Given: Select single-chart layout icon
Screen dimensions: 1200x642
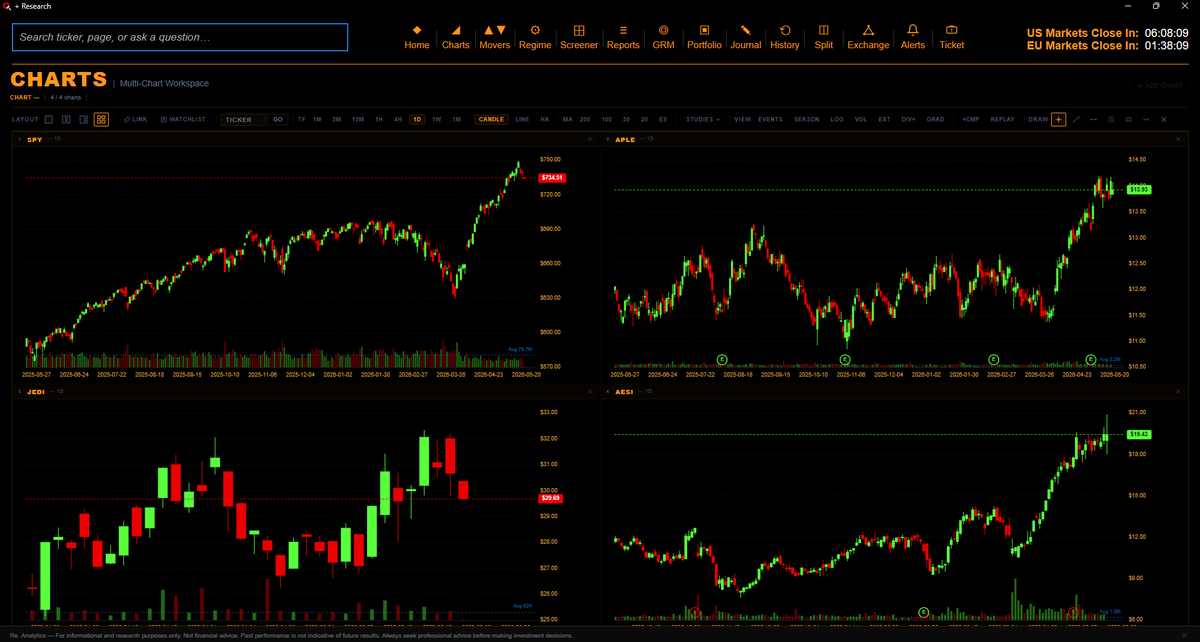Looking at the screenshot, I should click(x=48, y=119).
